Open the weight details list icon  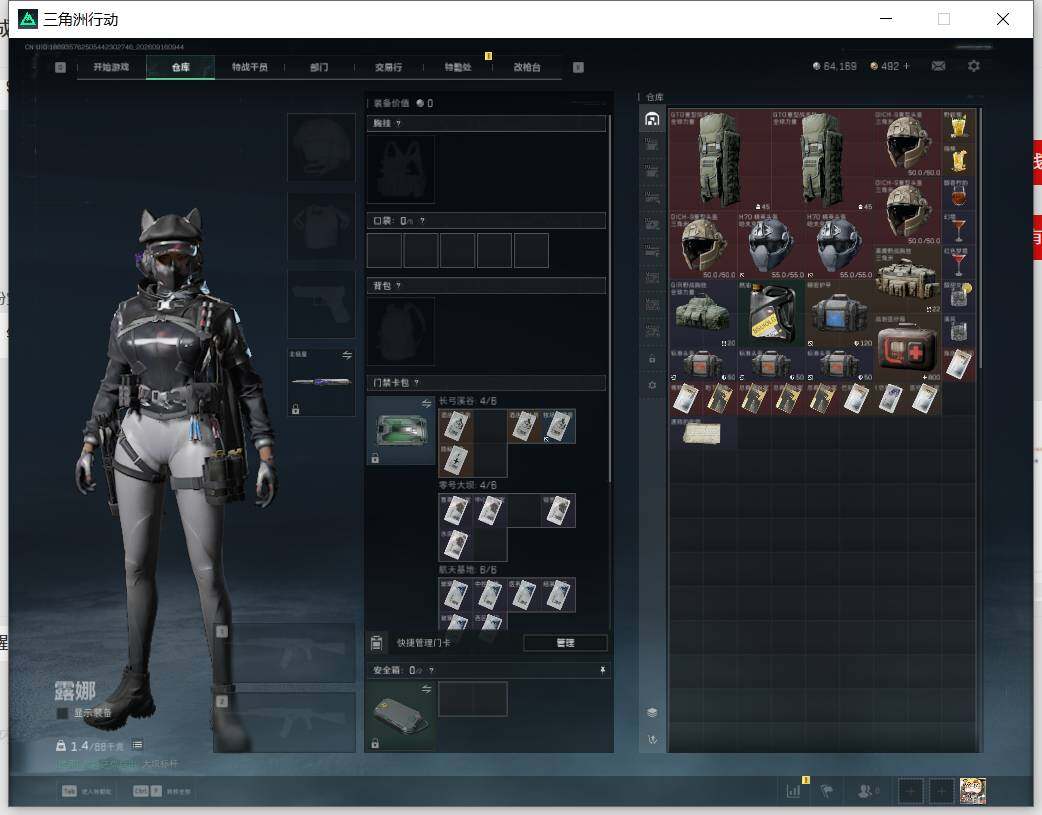(x=138, y=745)
